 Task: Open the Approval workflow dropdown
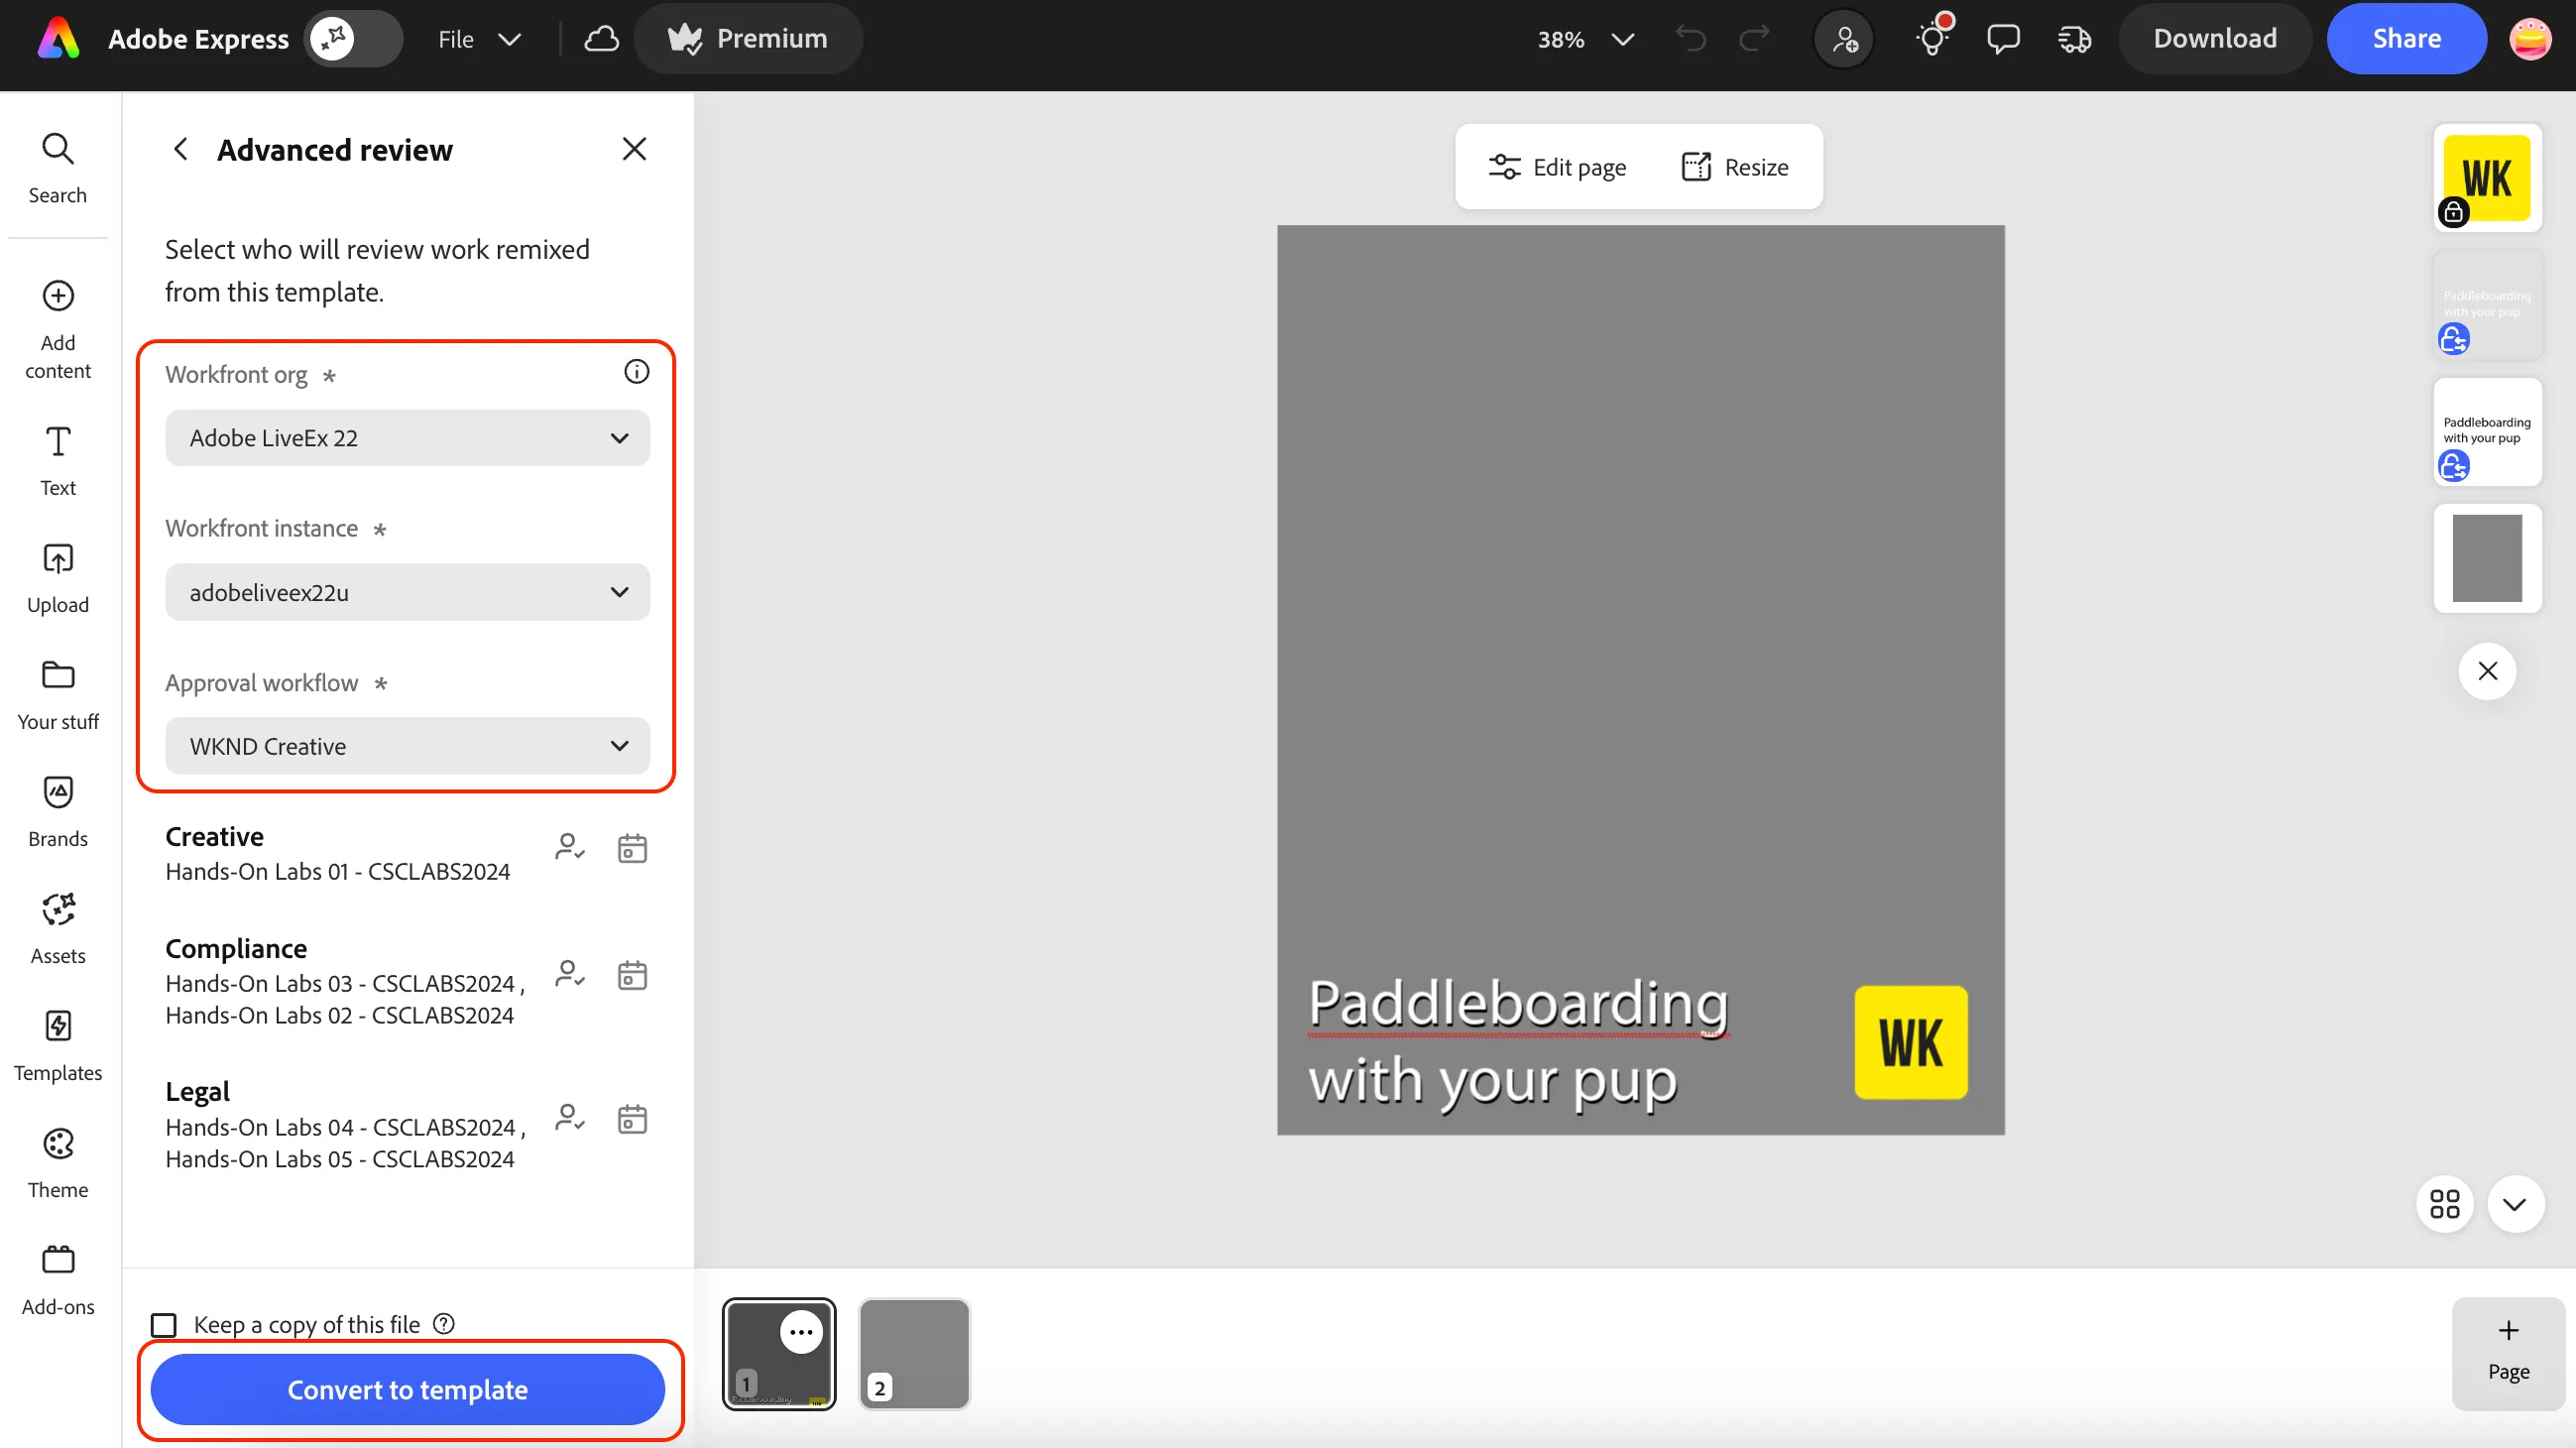point(408,746)
